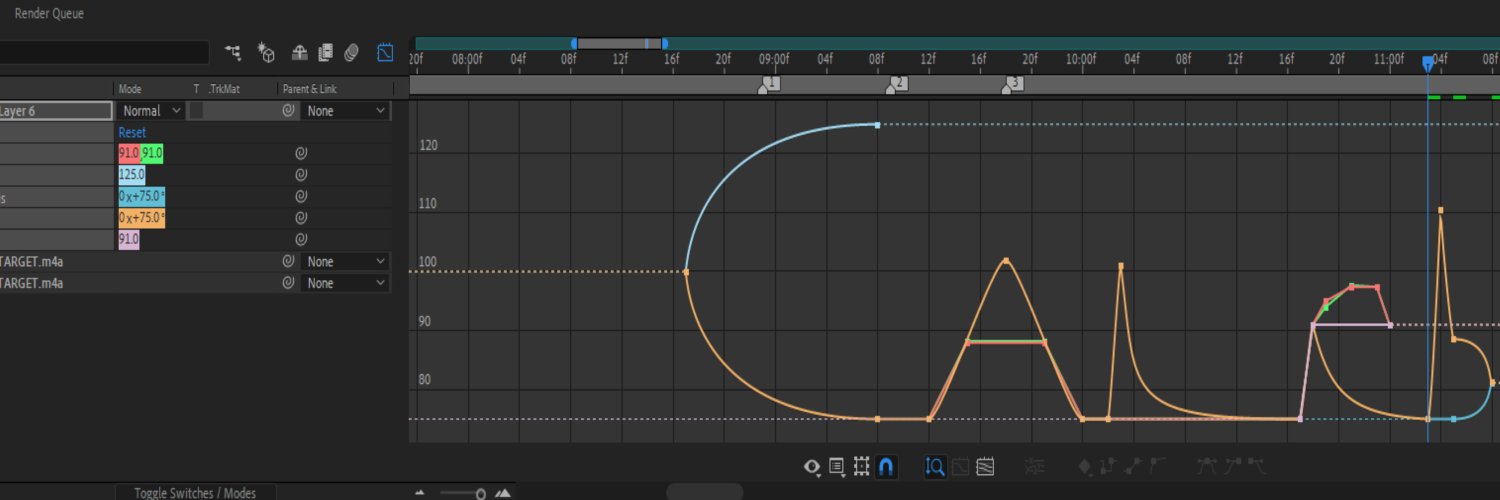The image size is (1500, 500).
Task: Click the pink 91.0 value
Action: pyautogui.click(x=128, y=240)
